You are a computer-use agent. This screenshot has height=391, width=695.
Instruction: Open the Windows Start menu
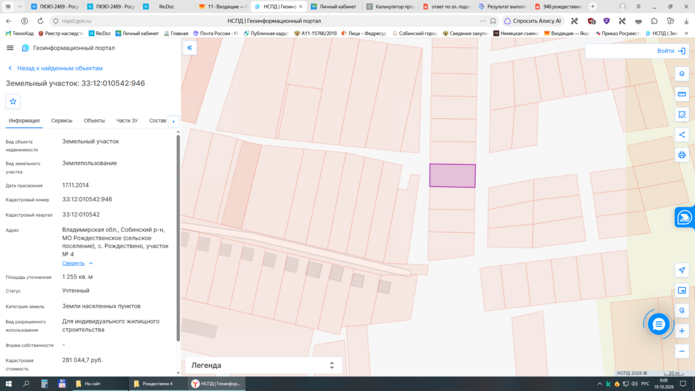[x=8, y=384]
